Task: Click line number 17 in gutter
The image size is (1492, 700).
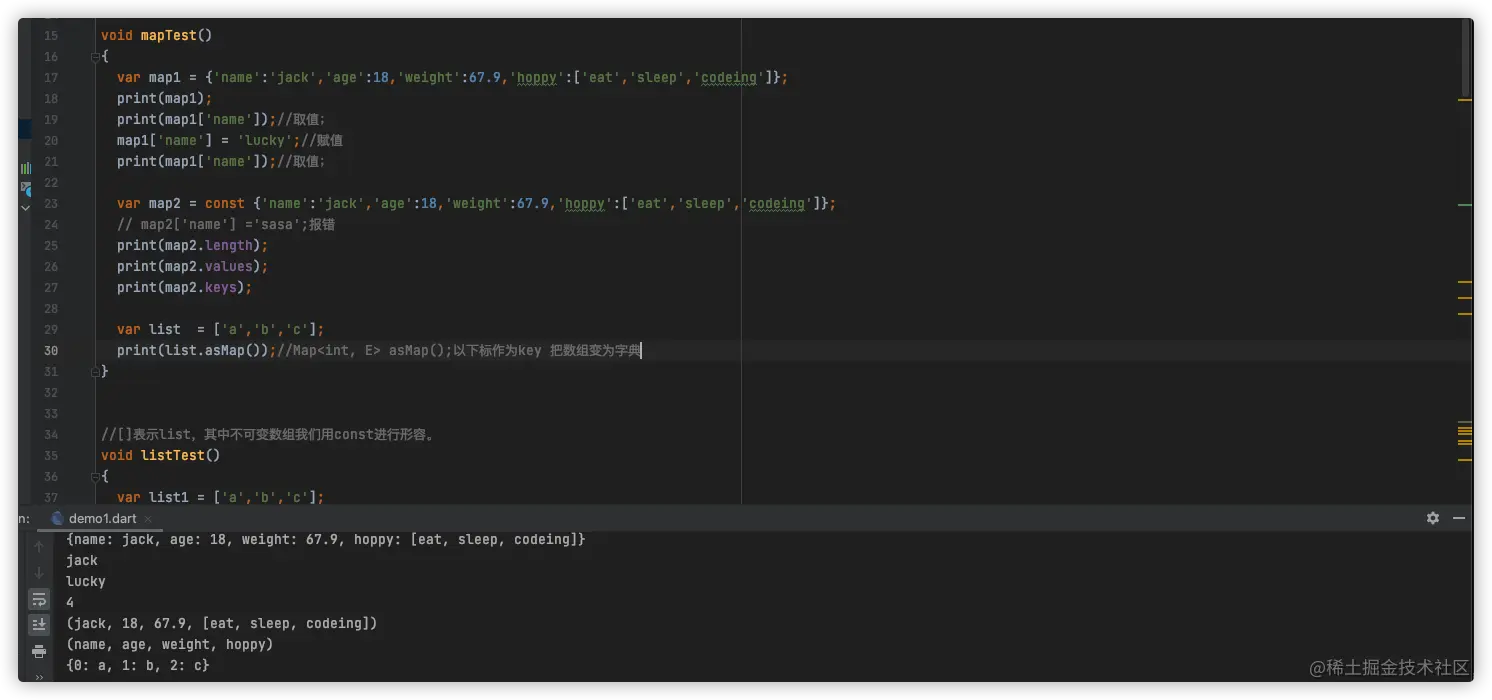Action: (x=51, y=77)
